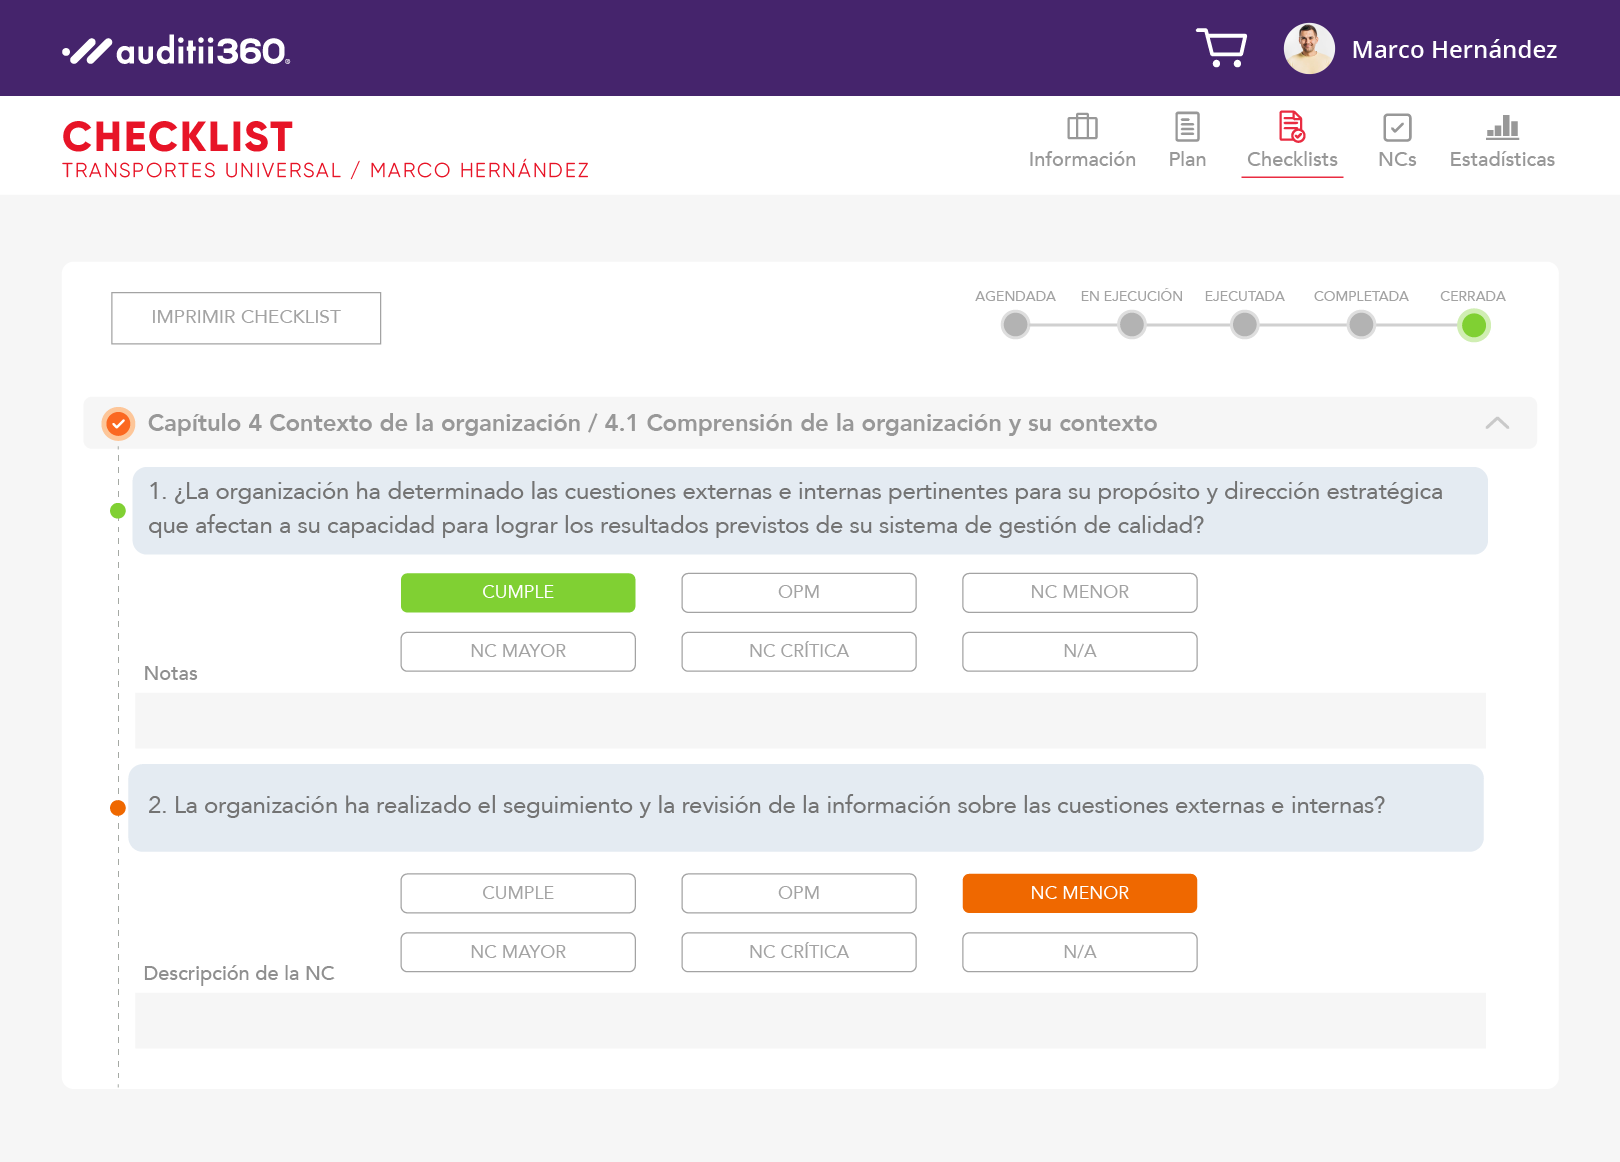Choose NC CRÍTICA for question 2
The height and width of the screenshot is (1162, 1620).
click(x=798, y=952)
